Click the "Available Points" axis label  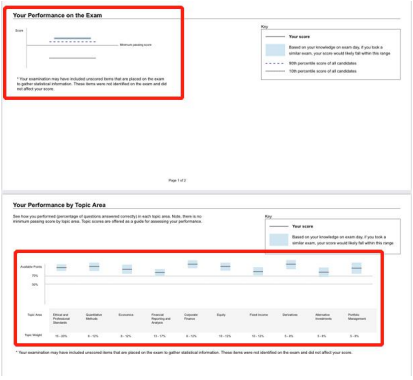[31, 267]
